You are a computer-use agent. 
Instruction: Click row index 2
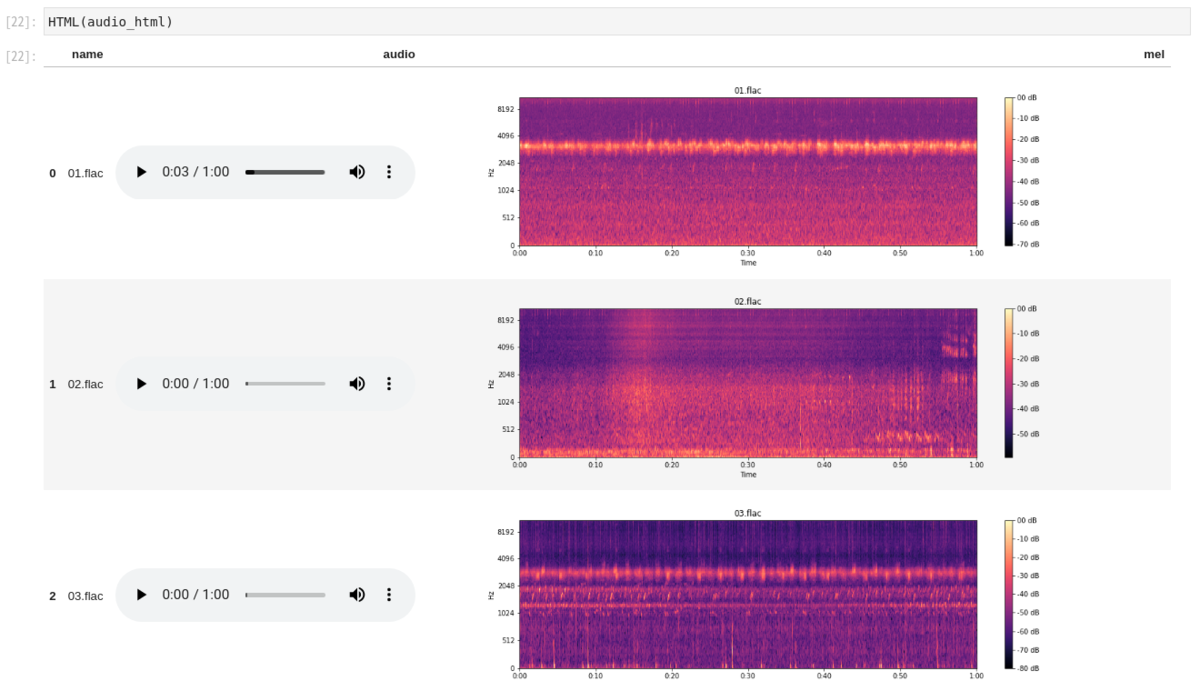[53, 596]
